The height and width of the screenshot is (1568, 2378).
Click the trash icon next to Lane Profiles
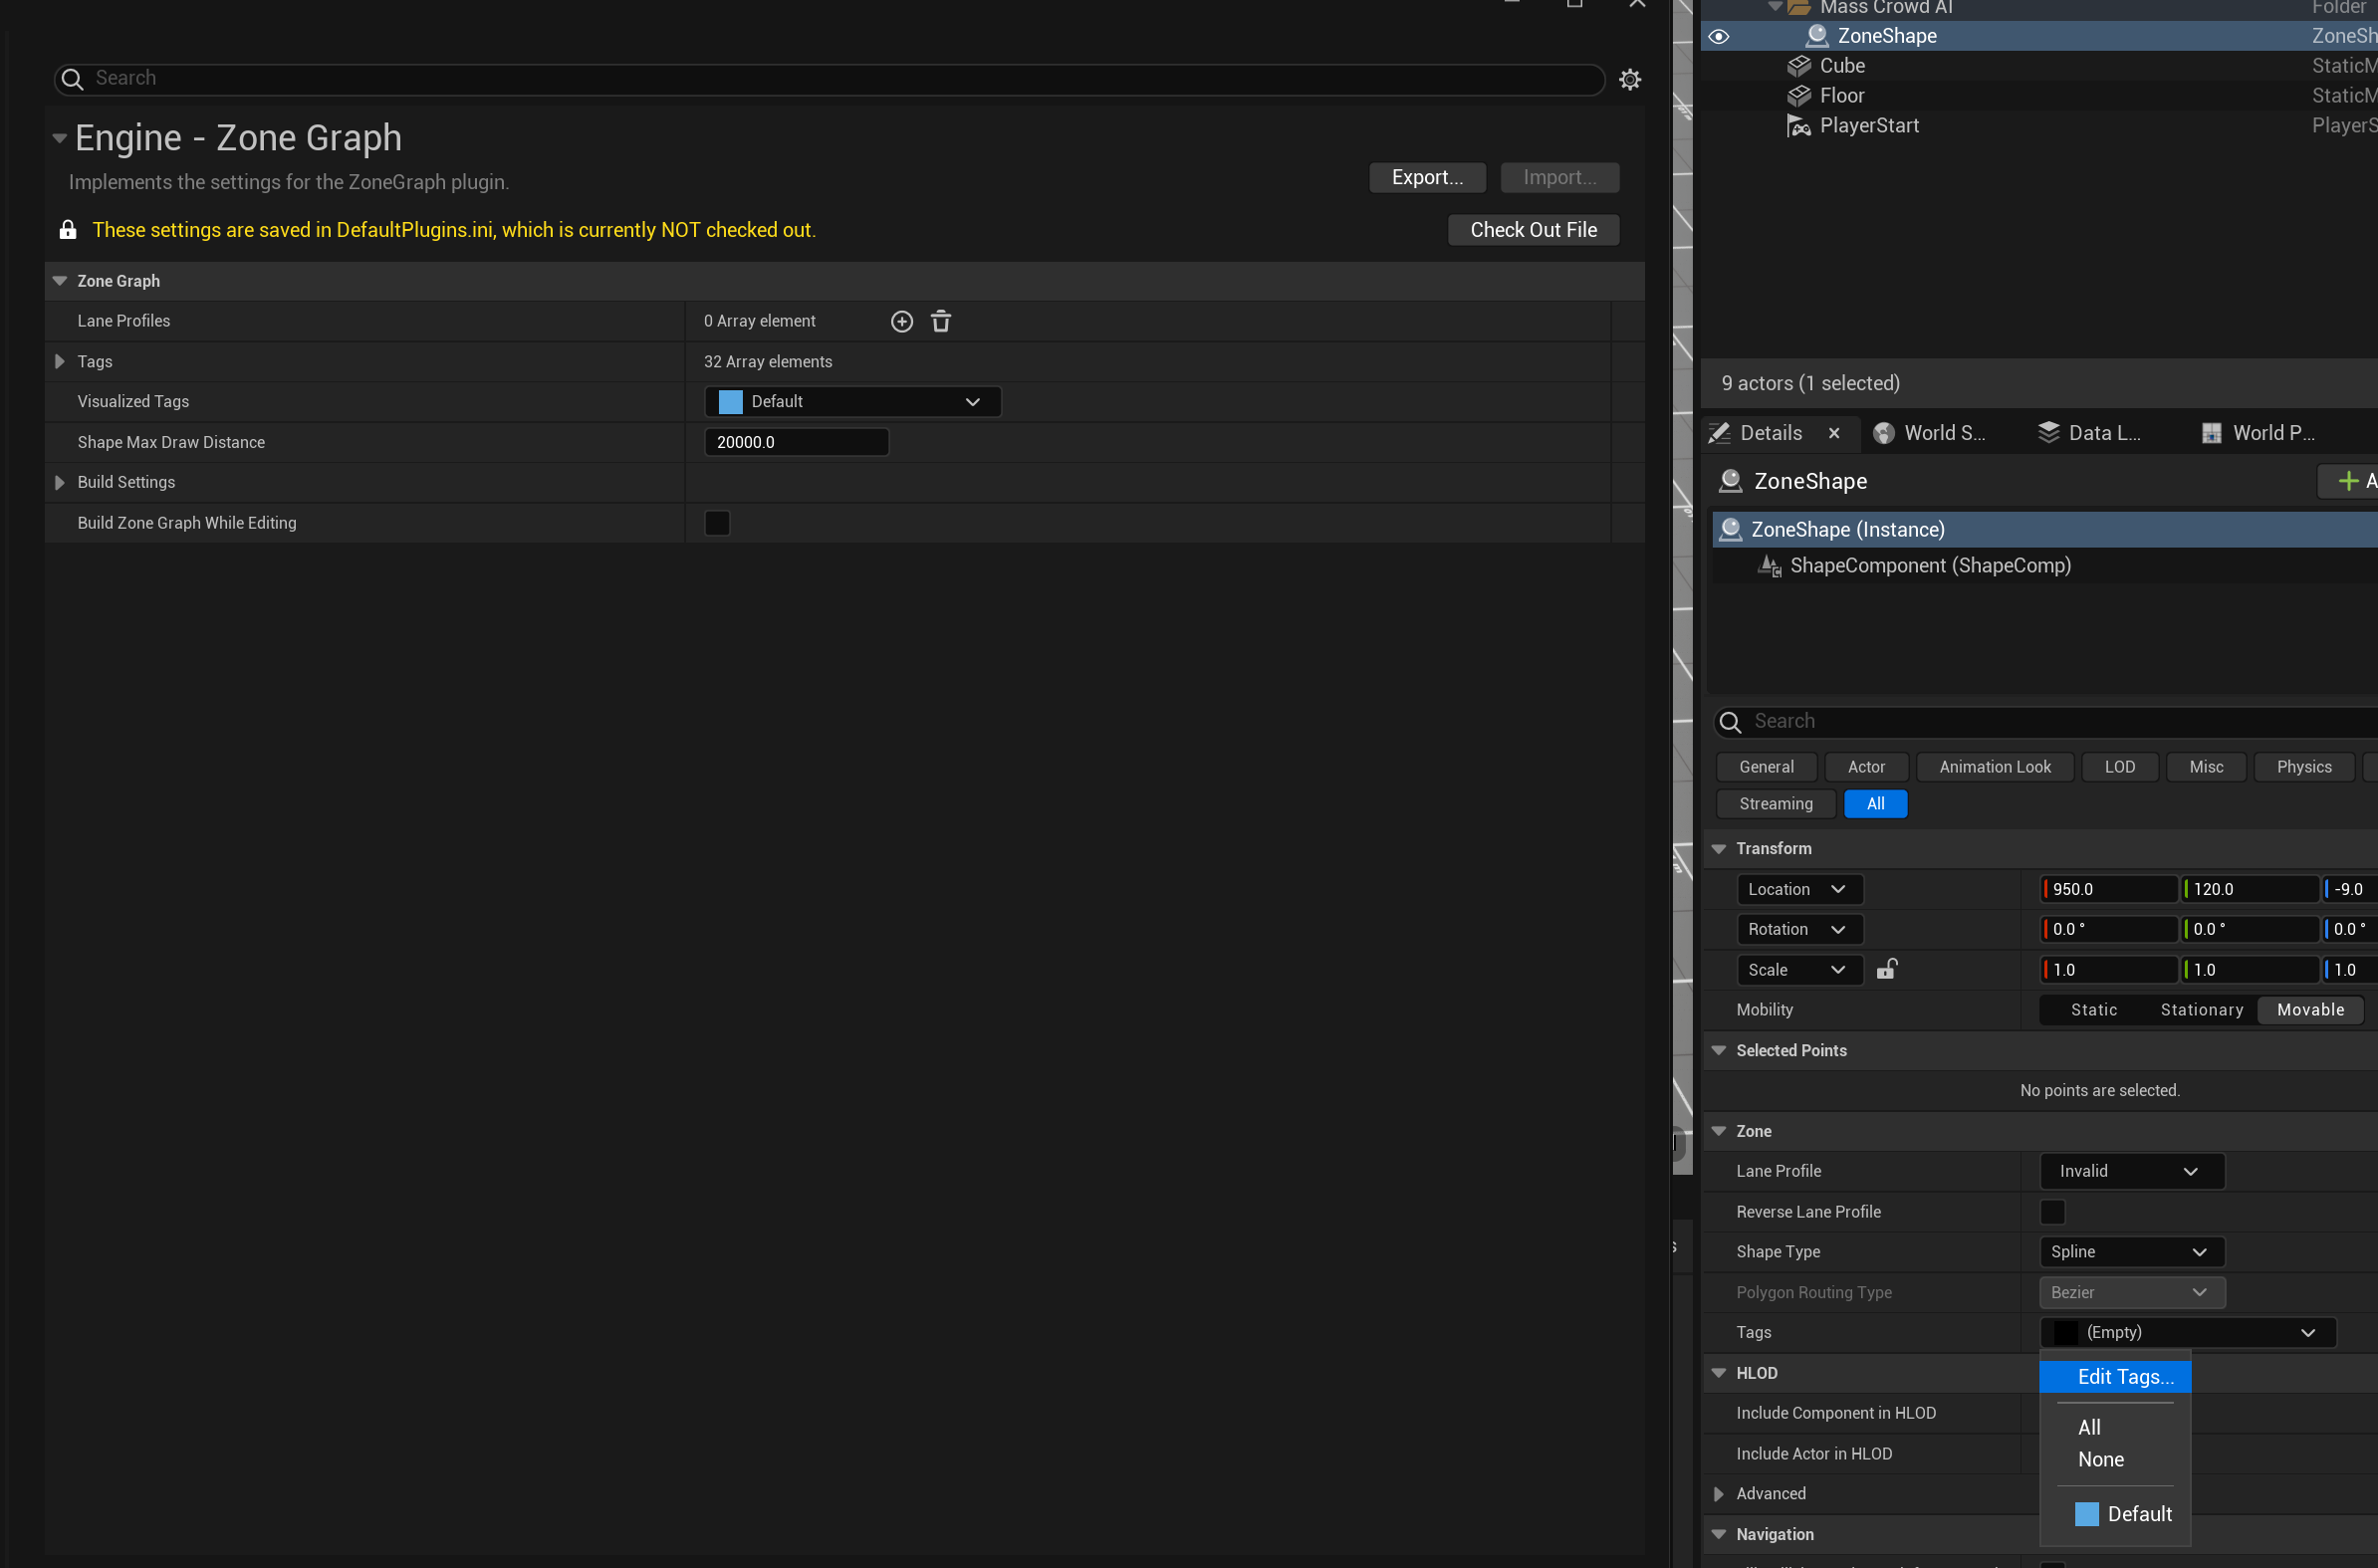click(940, 321)
